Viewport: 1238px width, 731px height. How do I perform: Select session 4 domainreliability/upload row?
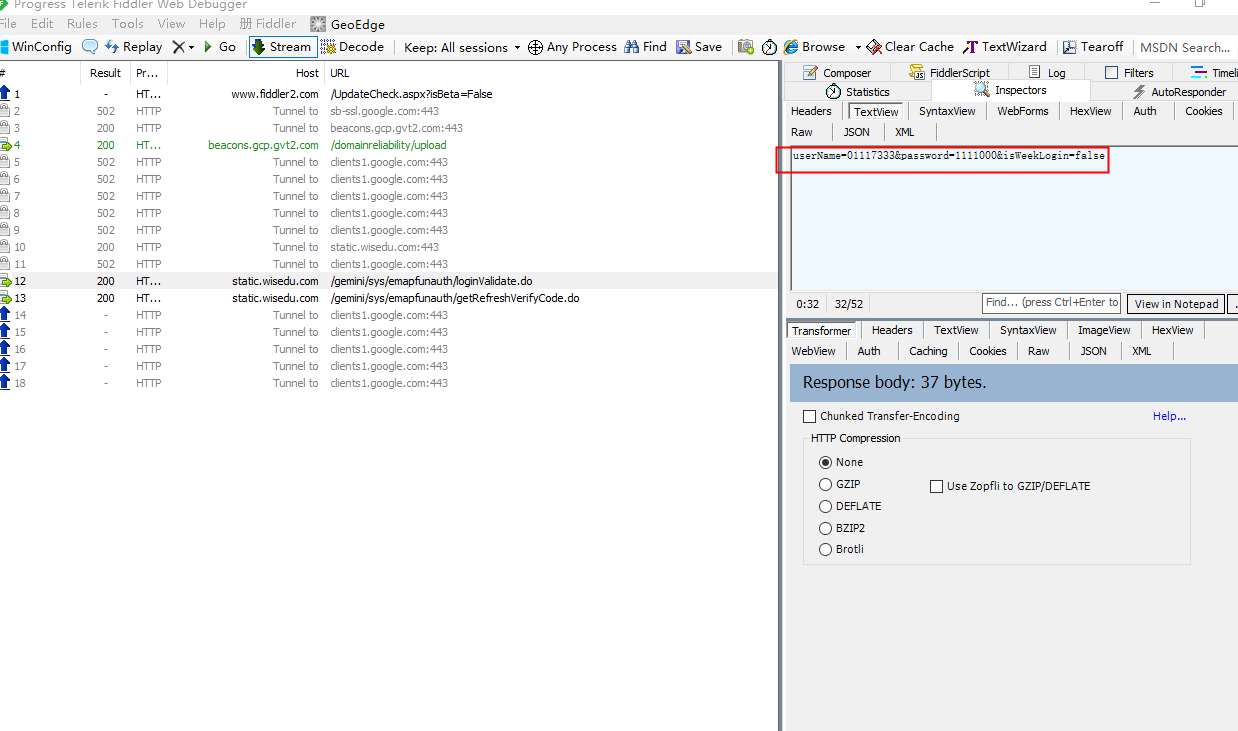coord(389,145)
